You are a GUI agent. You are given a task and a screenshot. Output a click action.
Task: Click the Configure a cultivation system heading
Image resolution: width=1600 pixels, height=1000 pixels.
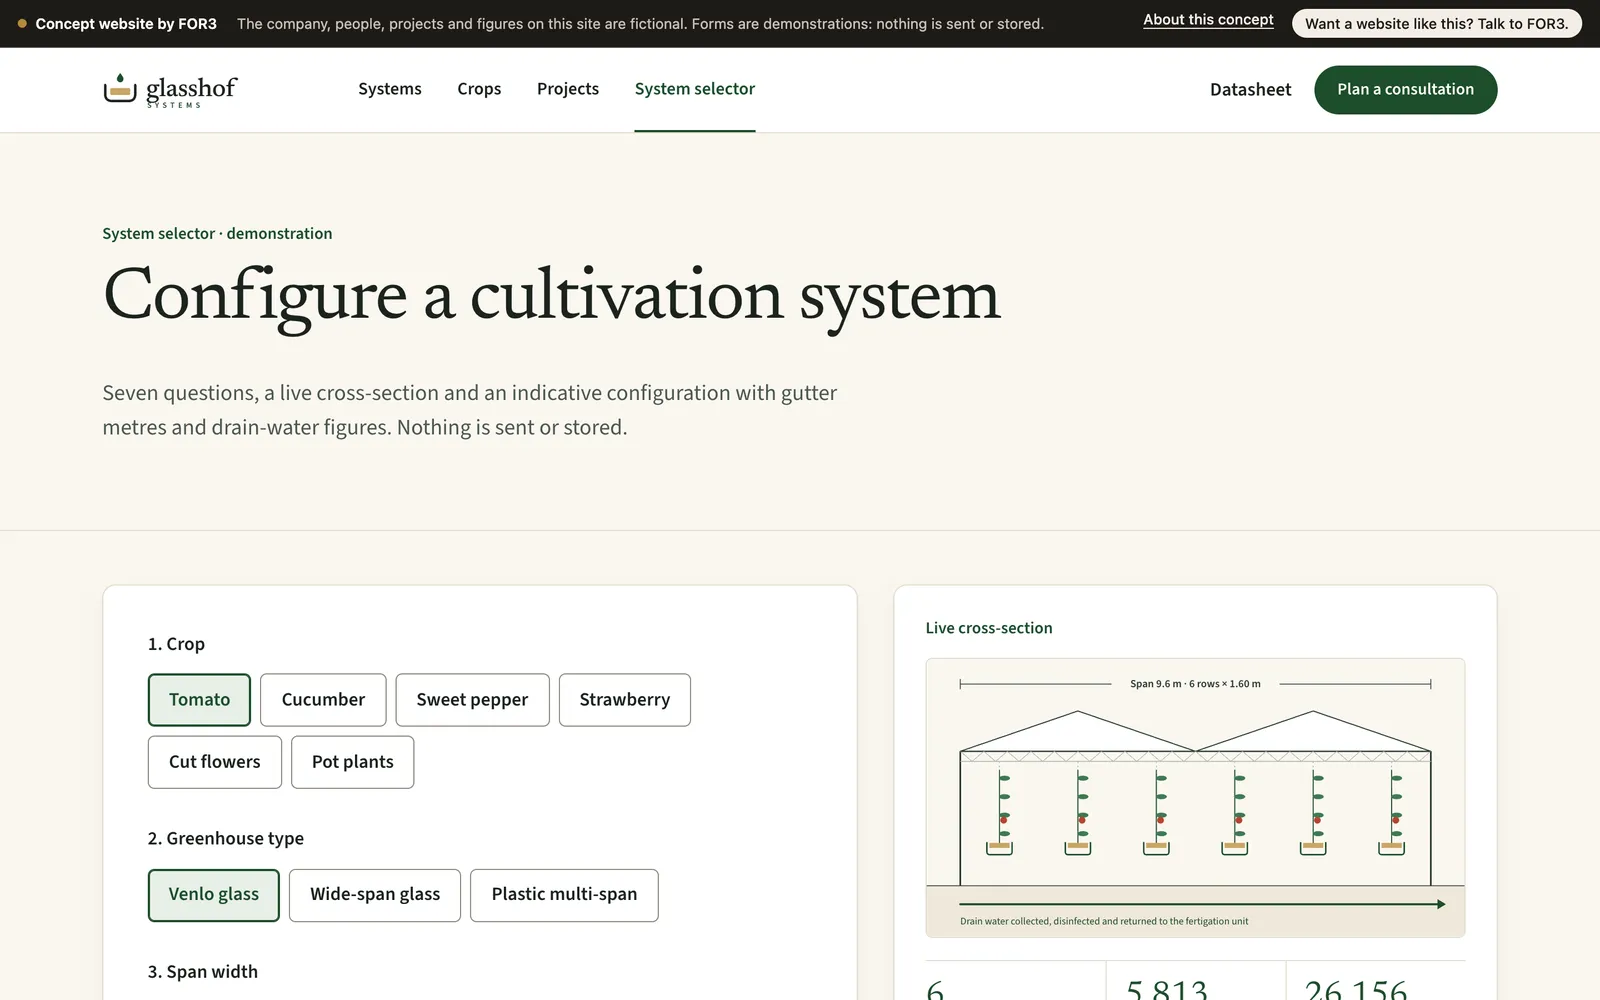tap(552, 296)
